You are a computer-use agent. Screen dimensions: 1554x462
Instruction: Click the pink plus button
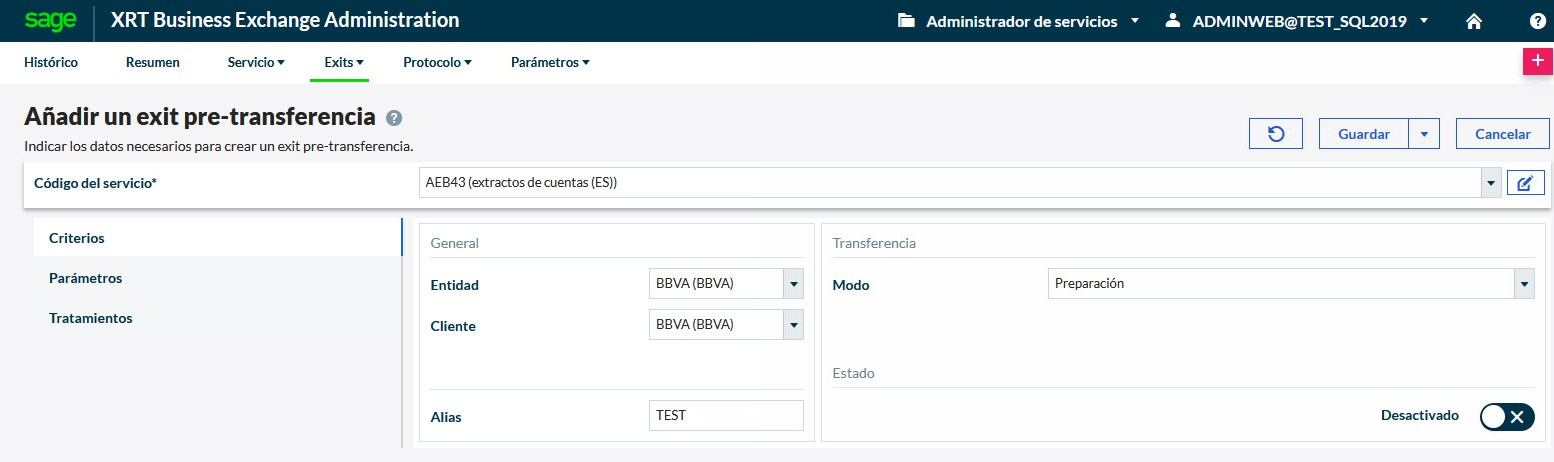1537,61
